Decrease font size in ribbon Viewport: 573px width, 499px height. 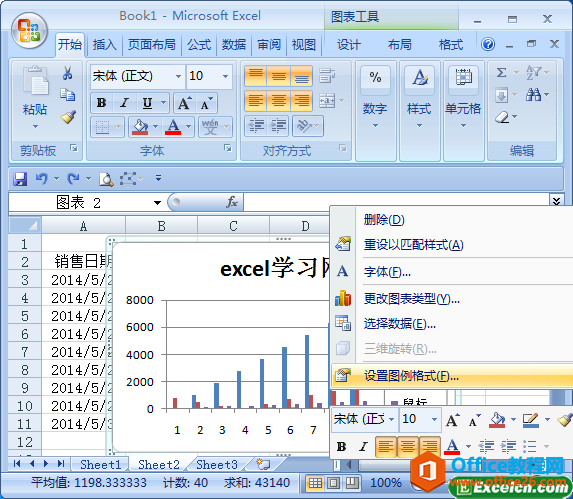pos(206,103)
